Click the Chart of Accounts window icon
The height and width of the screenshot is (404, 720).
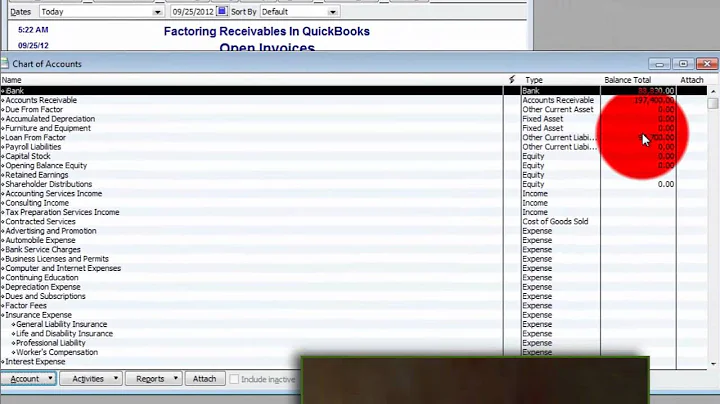(5, 64)
